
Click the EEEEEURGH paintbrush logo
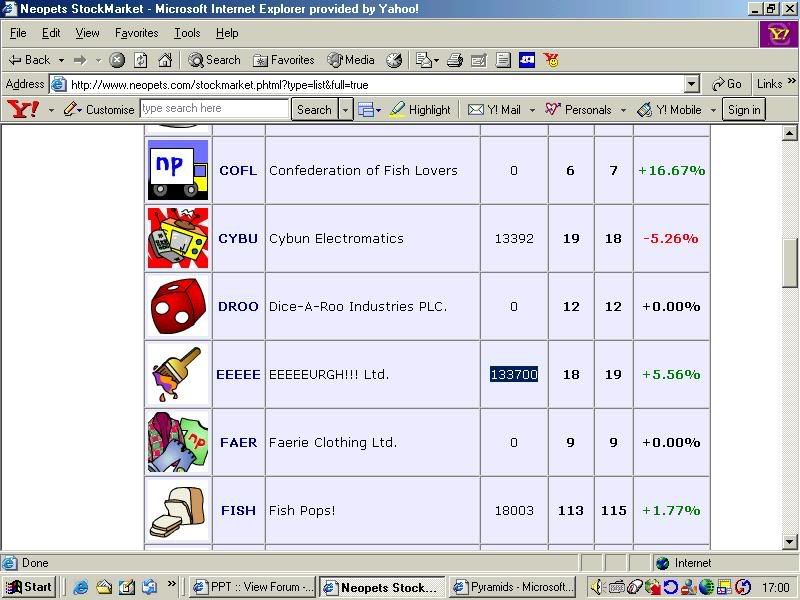[x=178, y=374]
